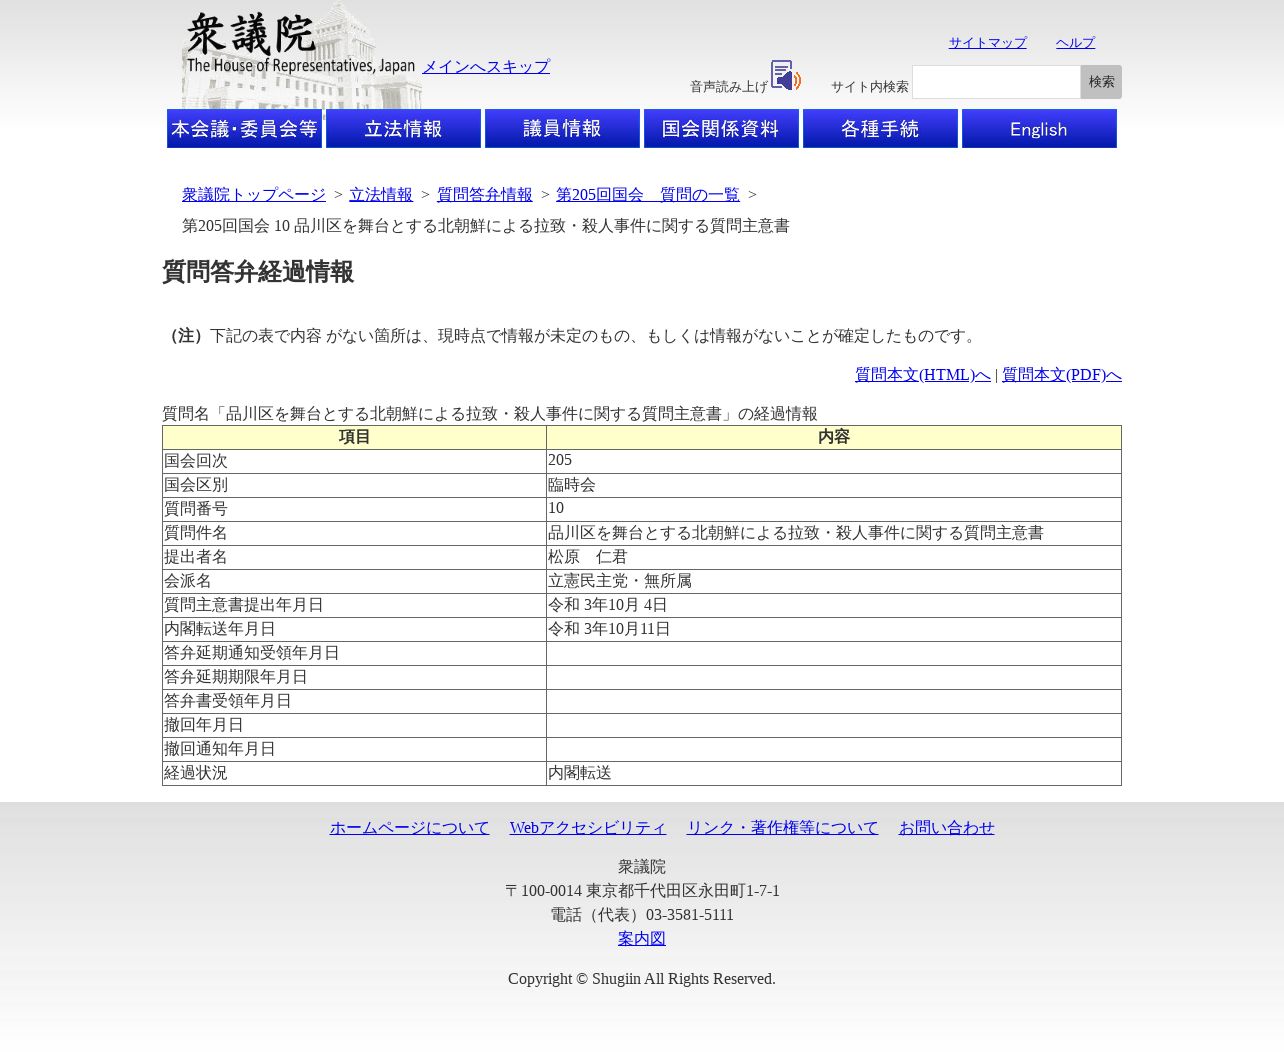Select the 経過状況 row label
The width and height of the screenshot is (1284, 1052).
point(355,773)
